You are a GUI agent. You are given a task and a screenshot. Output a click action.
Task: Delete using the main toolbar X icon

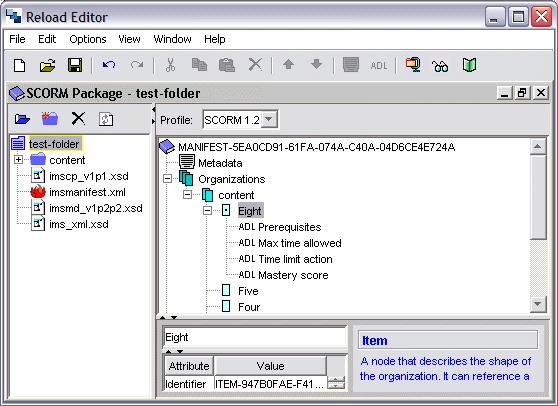255,65
